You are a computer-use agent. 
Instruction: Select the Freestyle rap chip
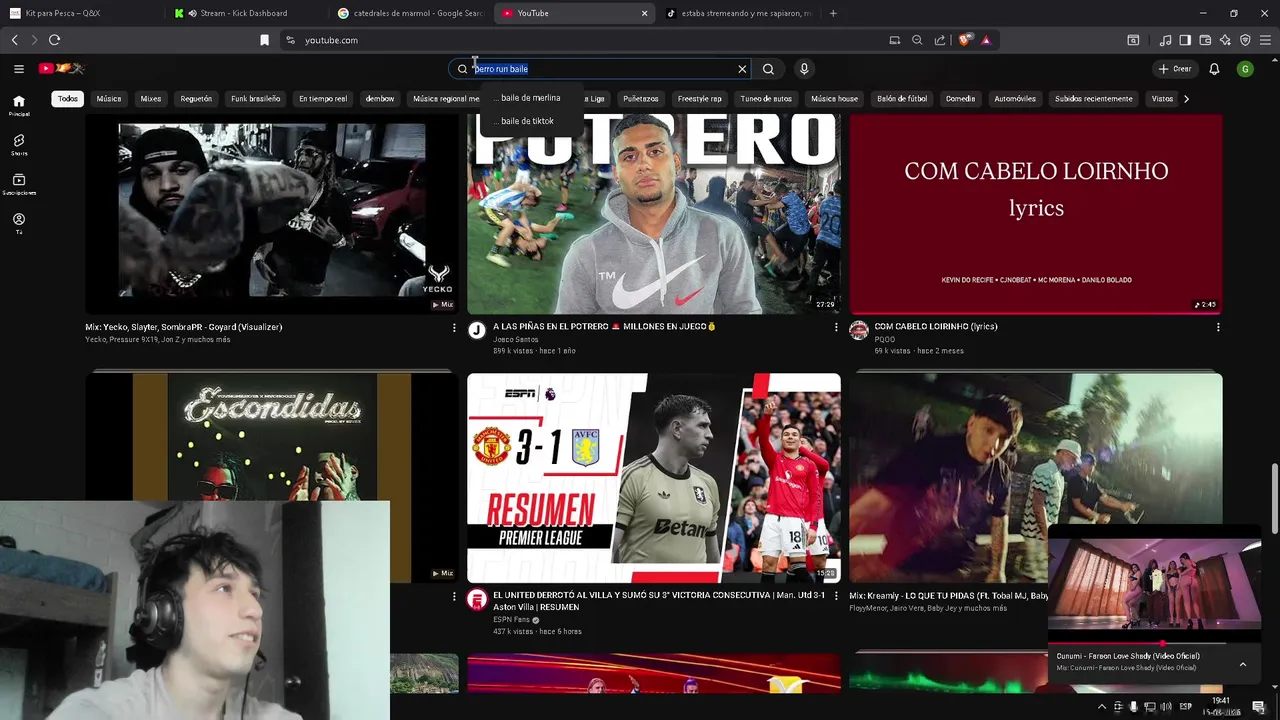[699, 99]
